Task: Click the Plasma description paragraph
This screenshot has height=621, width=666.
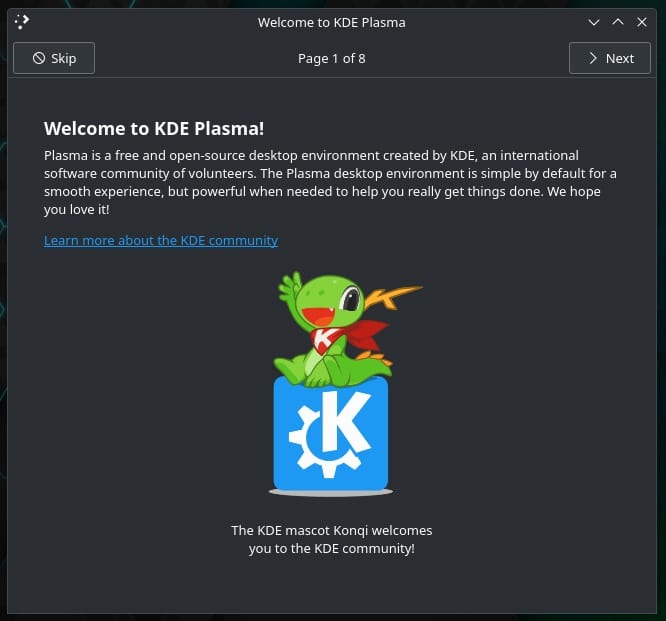Action: tap(330, 182)
